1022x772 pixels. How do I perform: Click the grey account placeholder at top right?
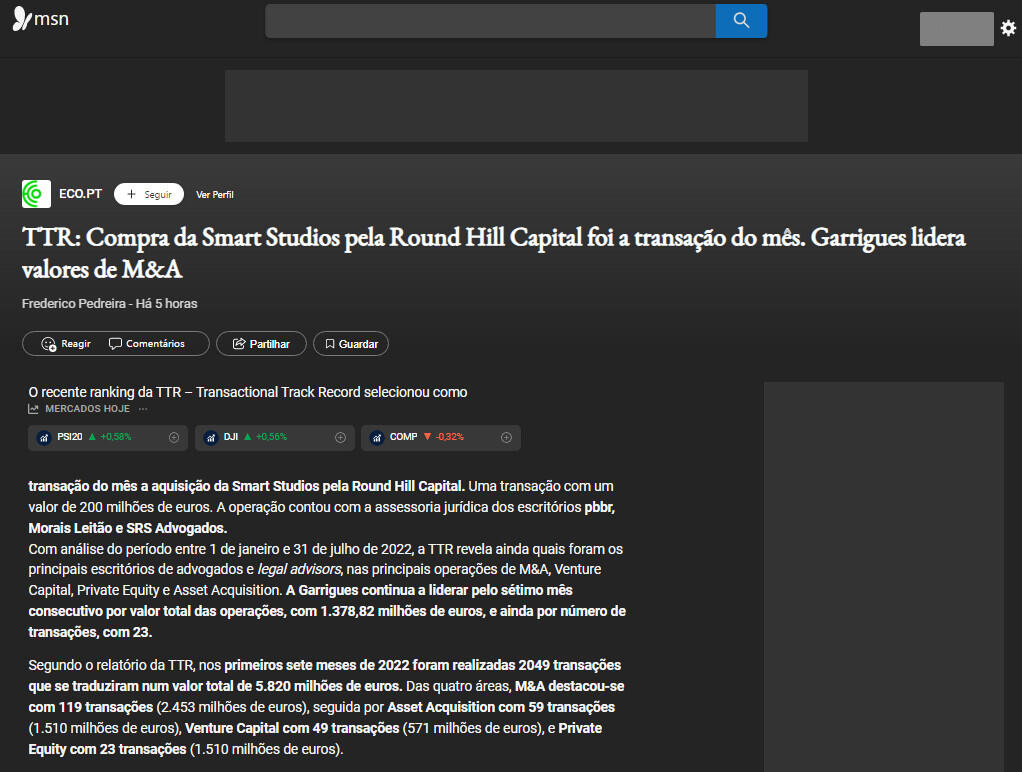point(956,29)
